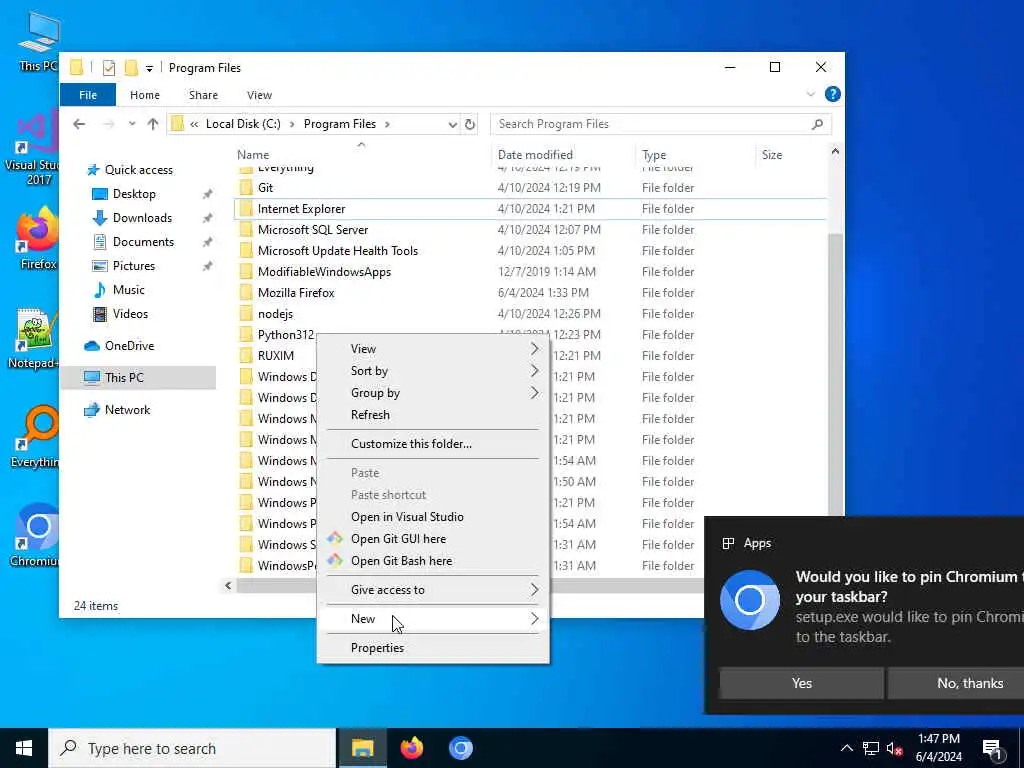This screenshot has width=1024, height=768.
Task: Select the nodejs folder
Action: 530,313
